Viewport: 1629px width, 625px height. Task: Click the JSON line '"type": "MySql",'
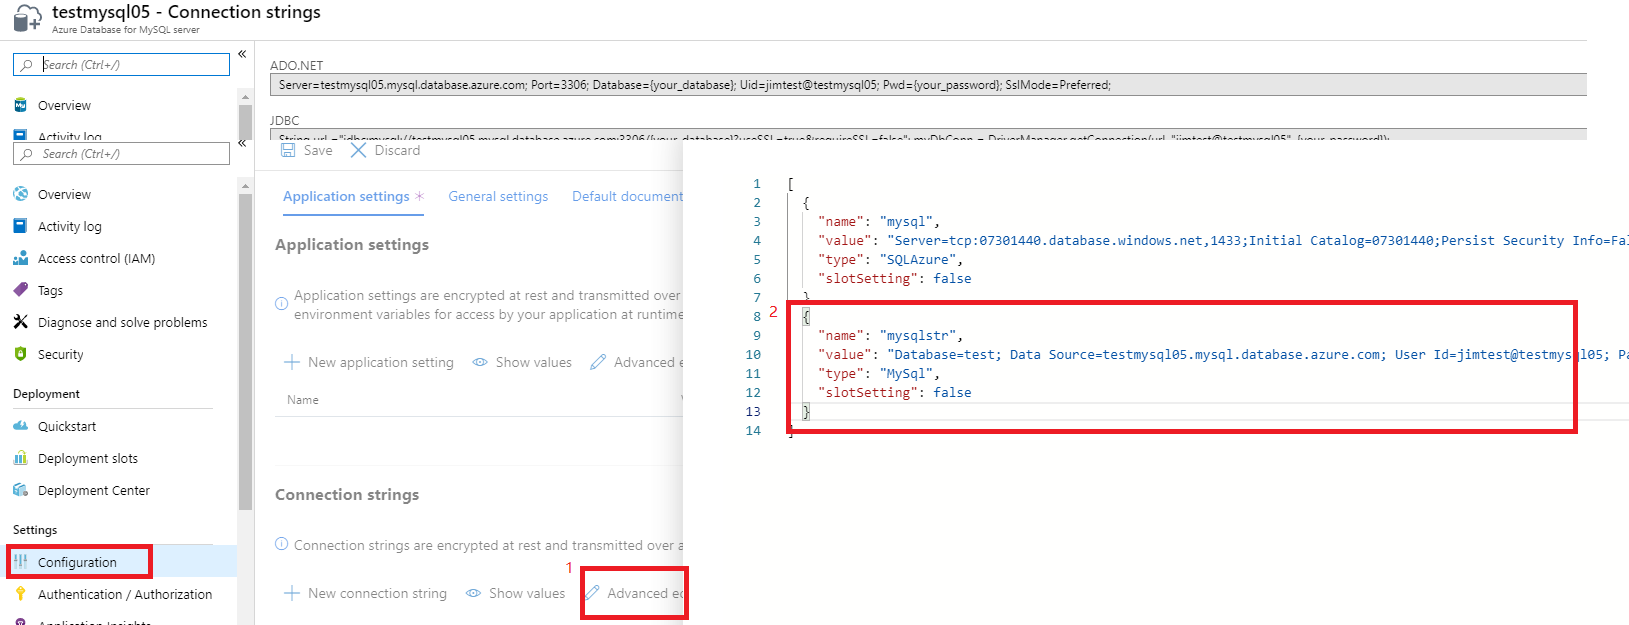pos(879,374)
